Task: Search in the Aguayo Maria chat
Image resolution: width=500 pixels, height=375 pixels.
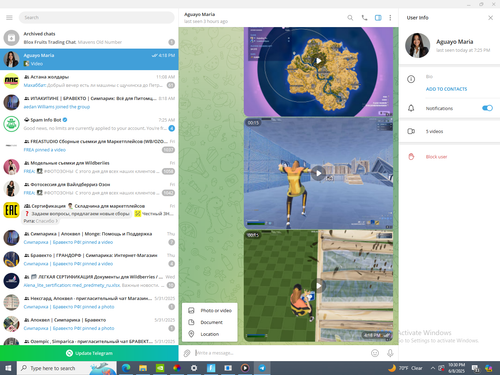Action: tap(350, 18)
